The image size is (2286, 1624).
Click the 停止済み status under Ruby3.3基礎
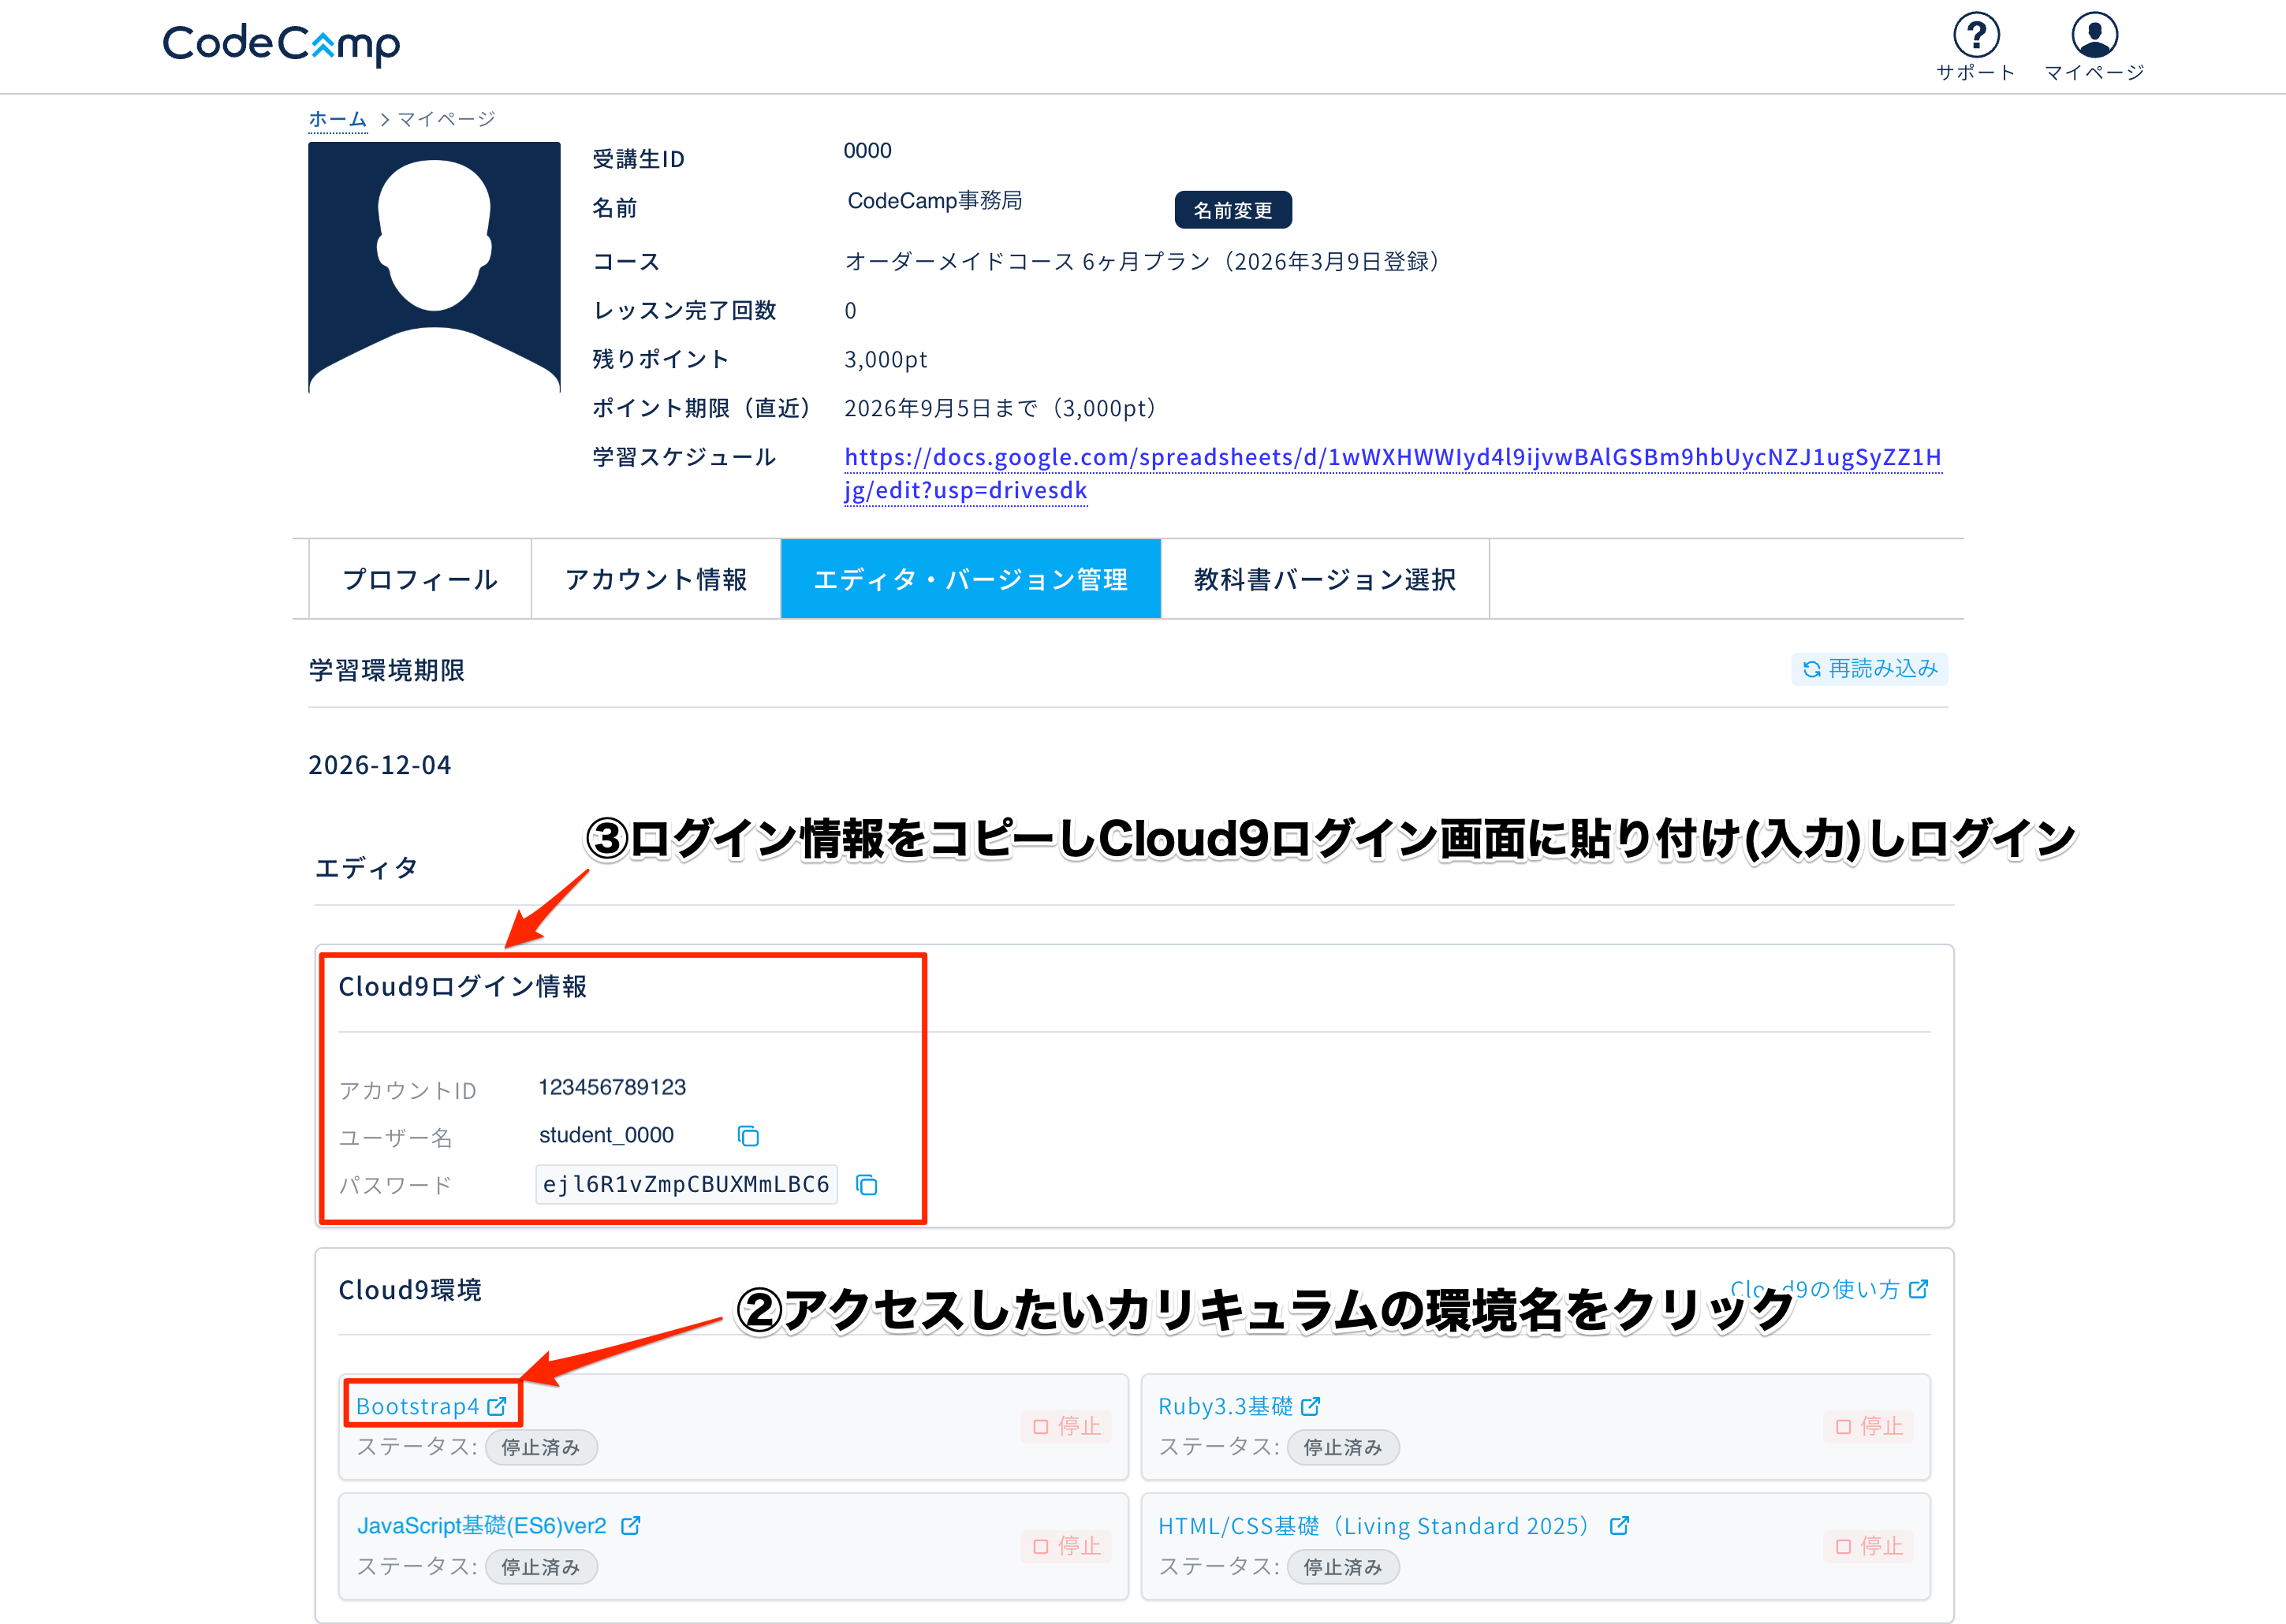tap(1343, 1448)
